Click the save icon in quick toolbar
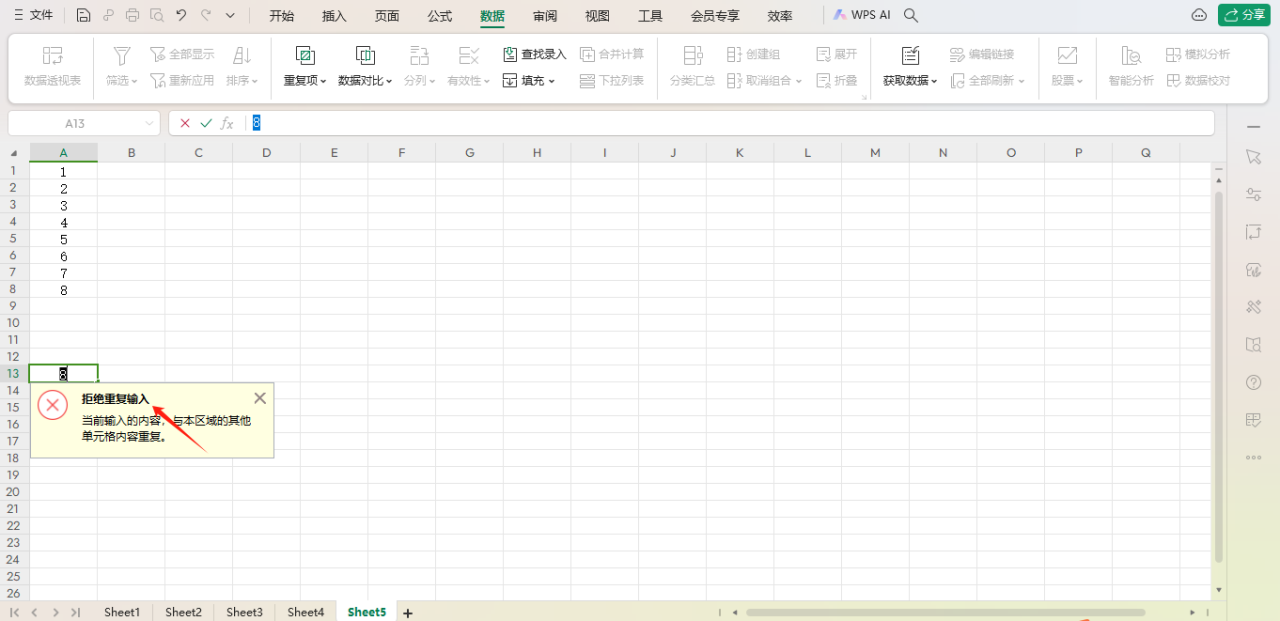The width and height of the screenshot is (1280, 621). [x=83, y=16]
